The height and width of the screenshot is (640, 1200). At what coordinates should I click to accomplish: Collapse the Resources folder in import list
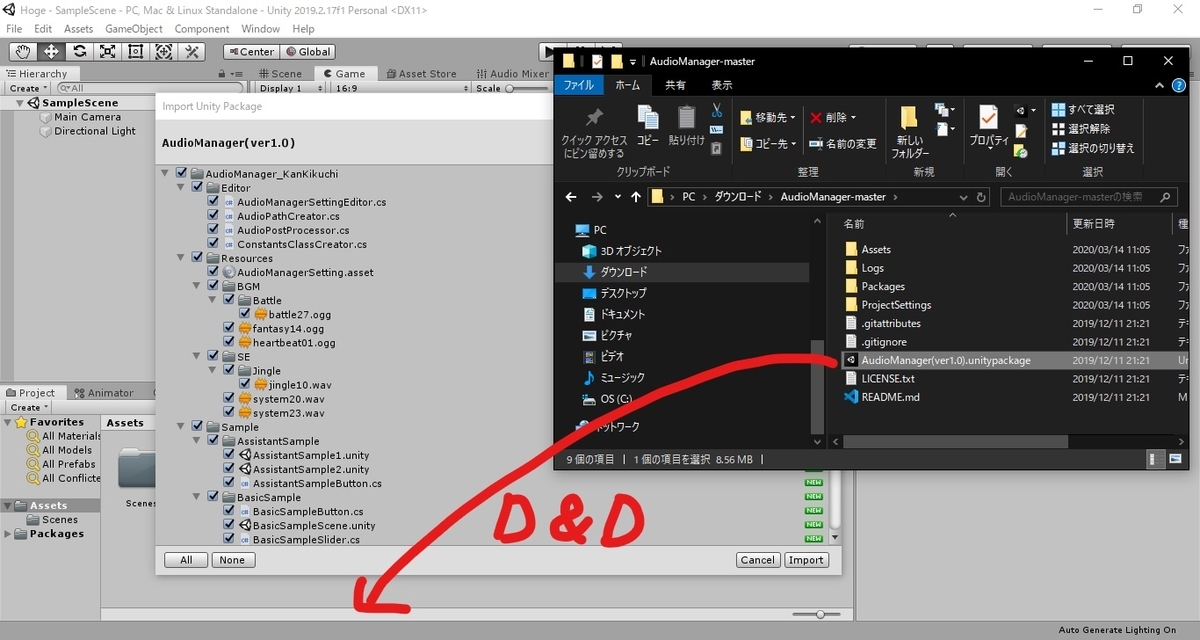[182, 258]
